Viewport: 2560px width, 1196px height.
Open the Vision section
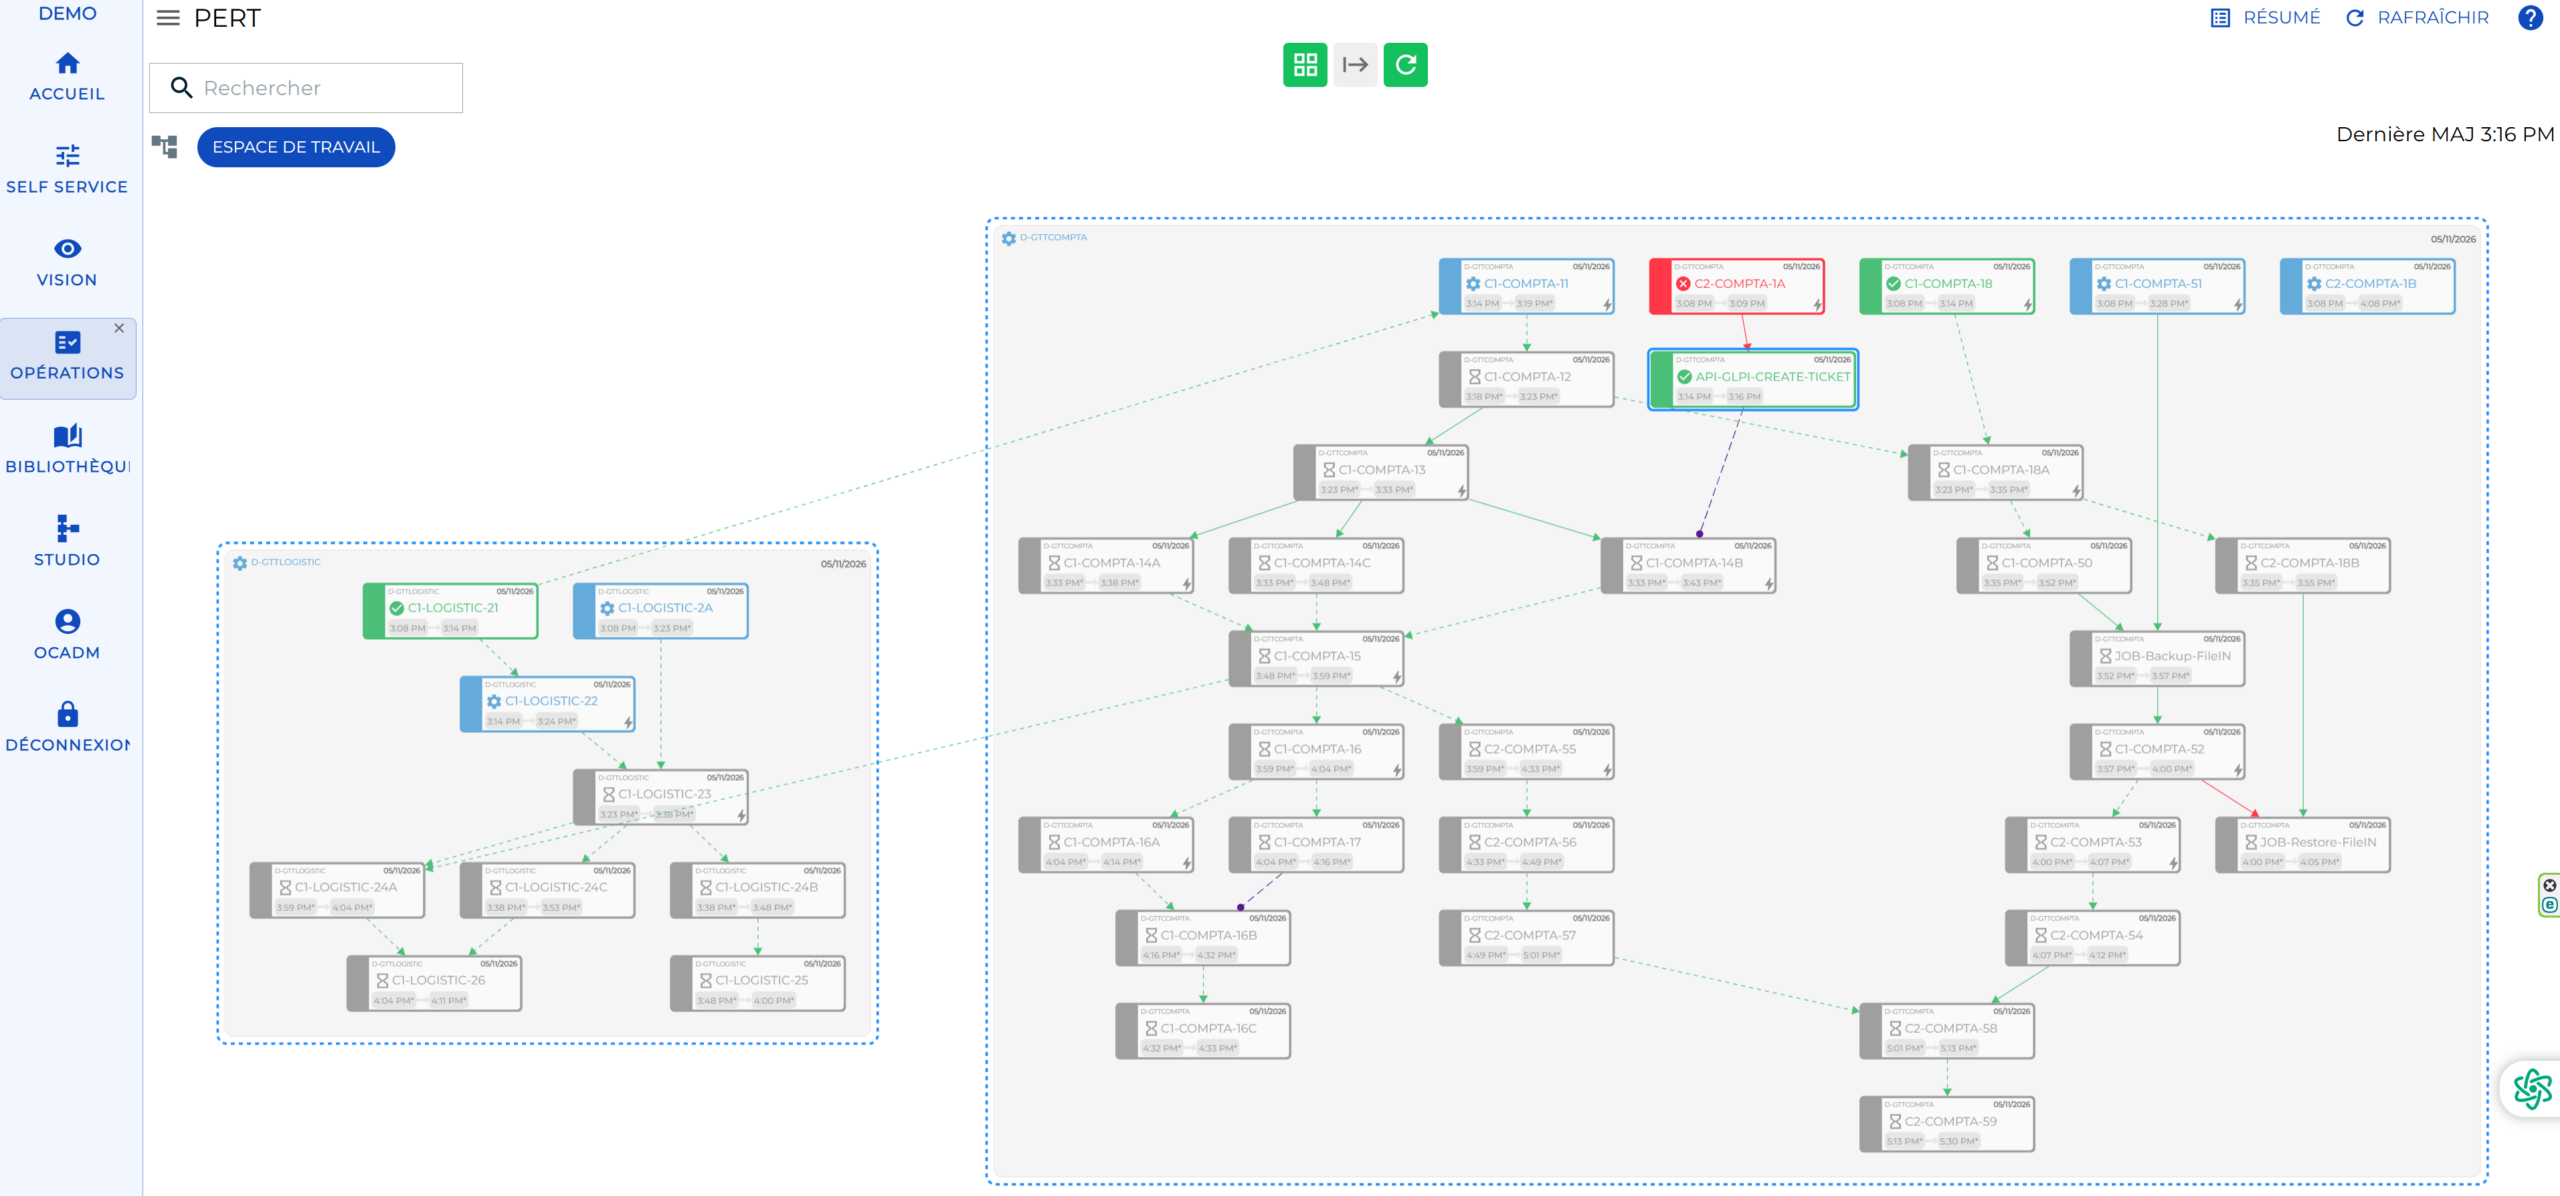pos(67,263)
